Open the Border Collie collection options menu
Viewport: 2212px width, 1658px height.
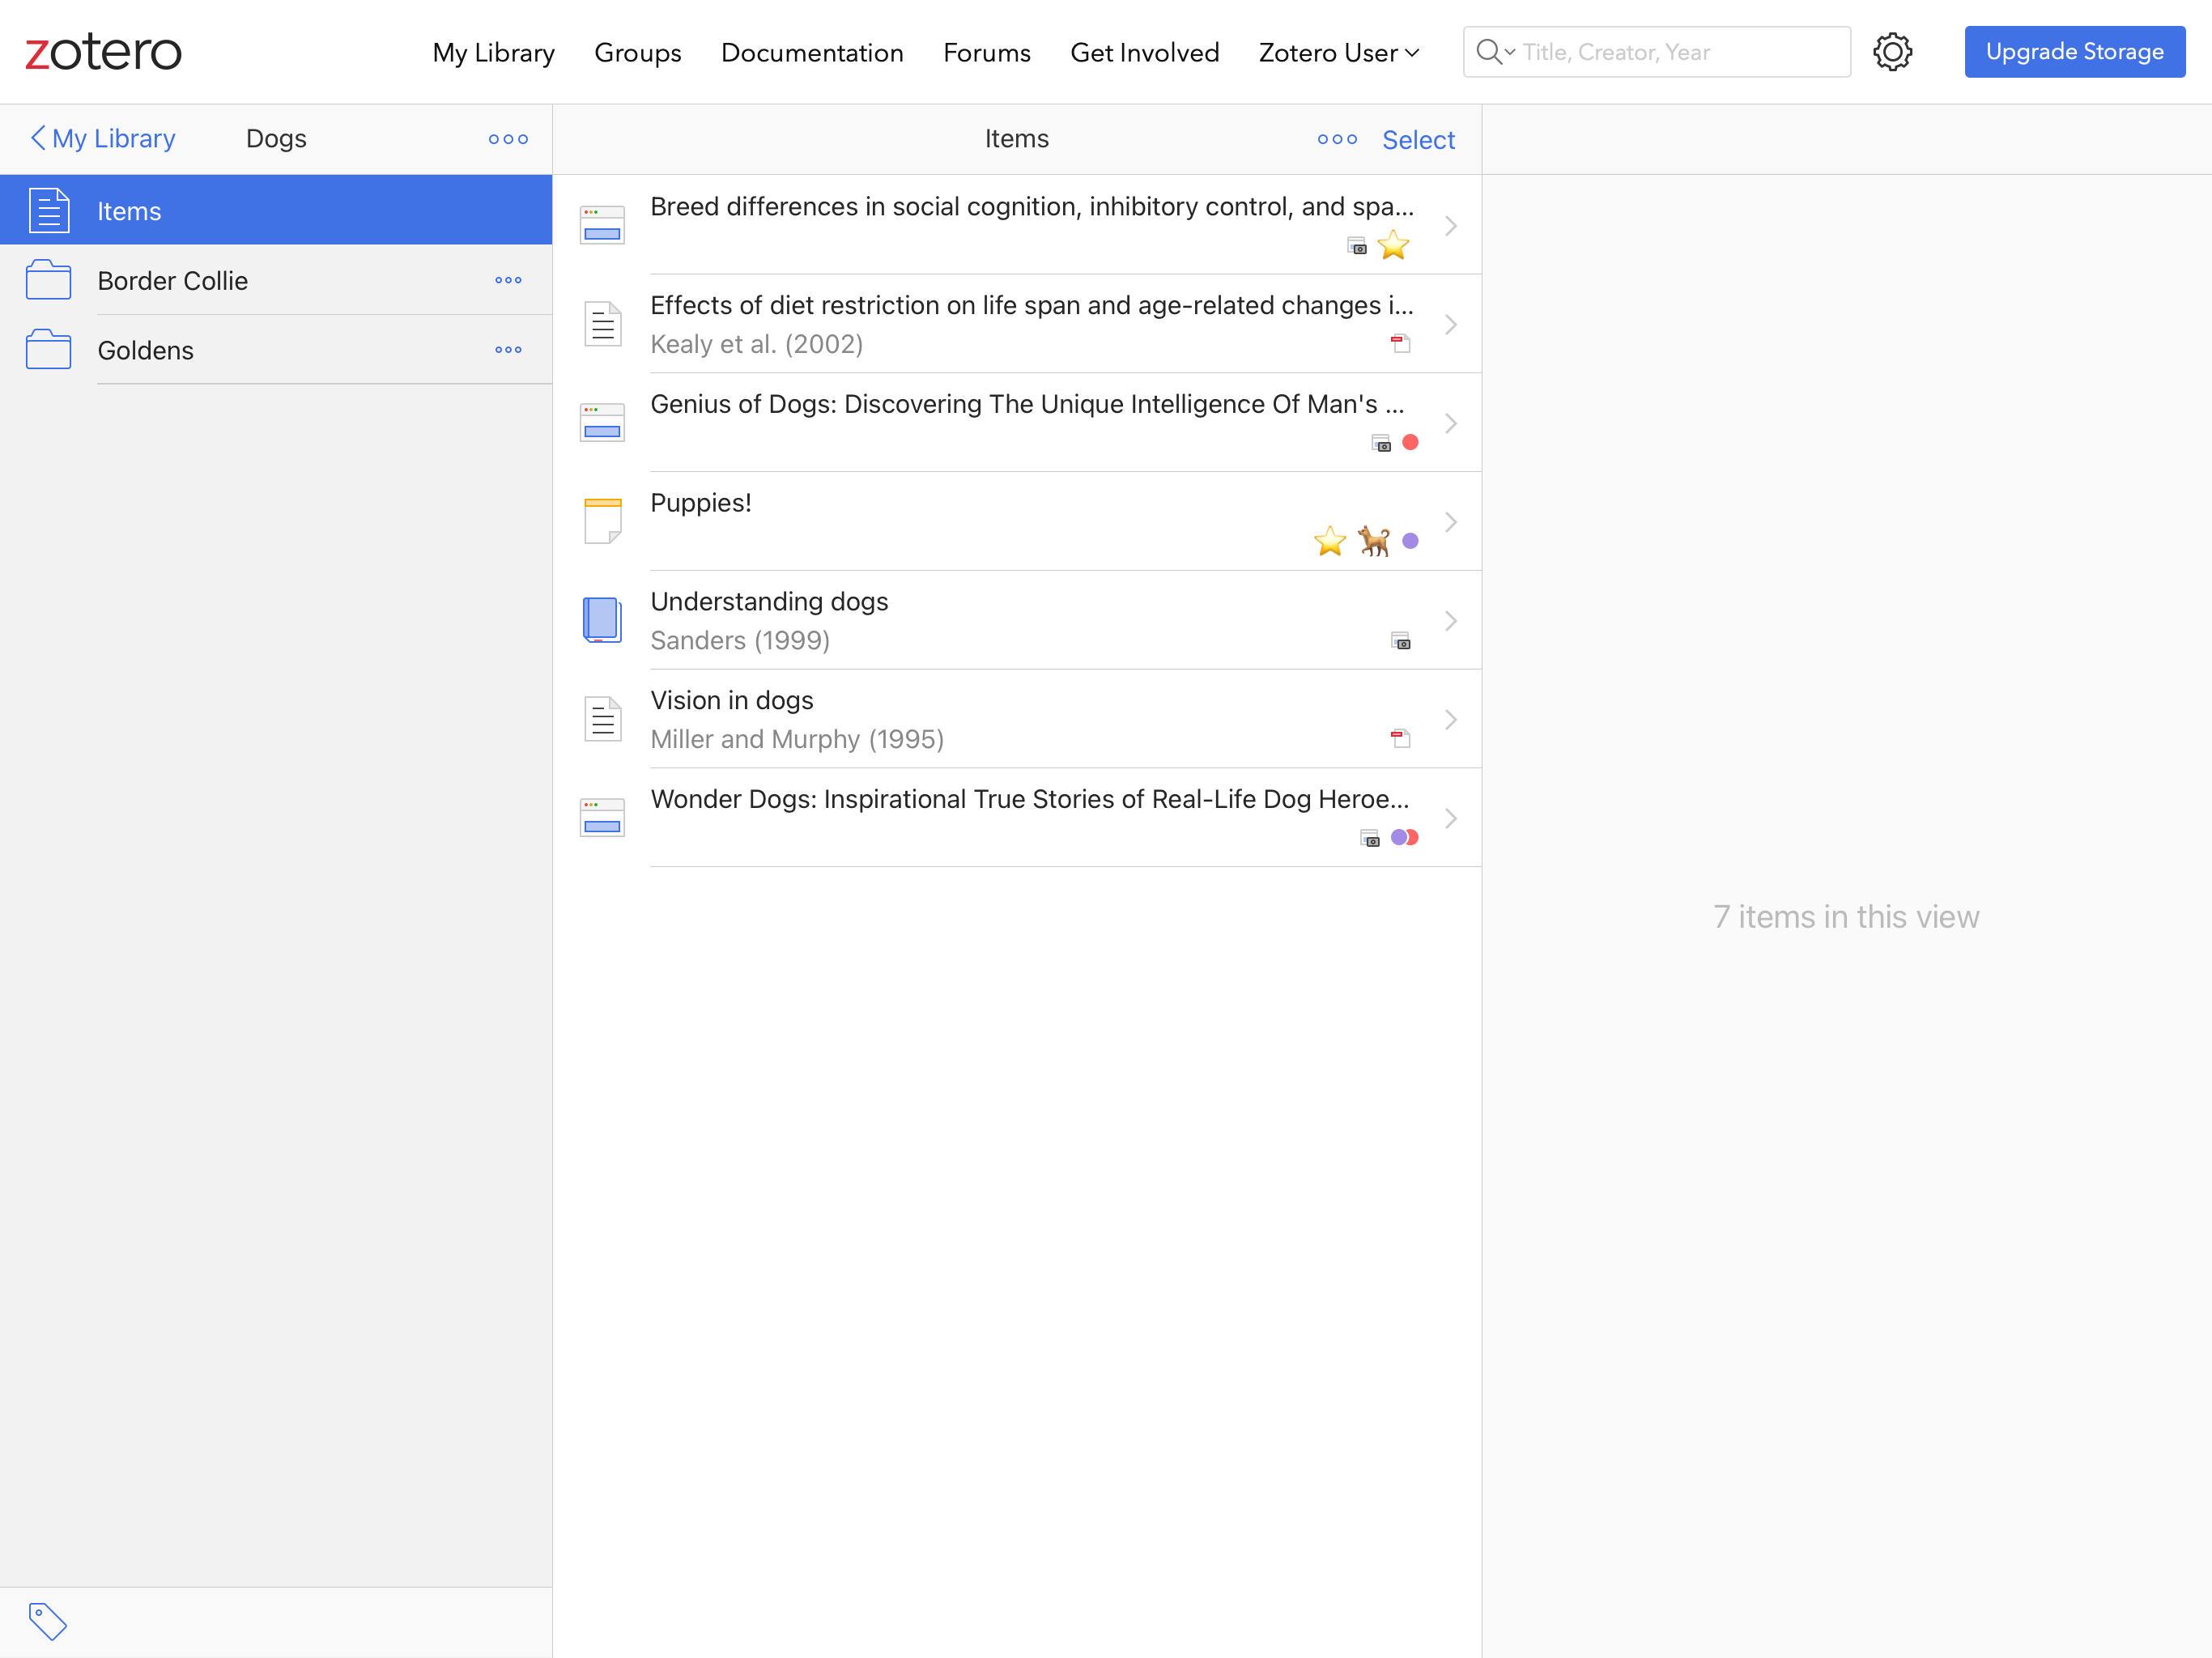pos(508,281)
